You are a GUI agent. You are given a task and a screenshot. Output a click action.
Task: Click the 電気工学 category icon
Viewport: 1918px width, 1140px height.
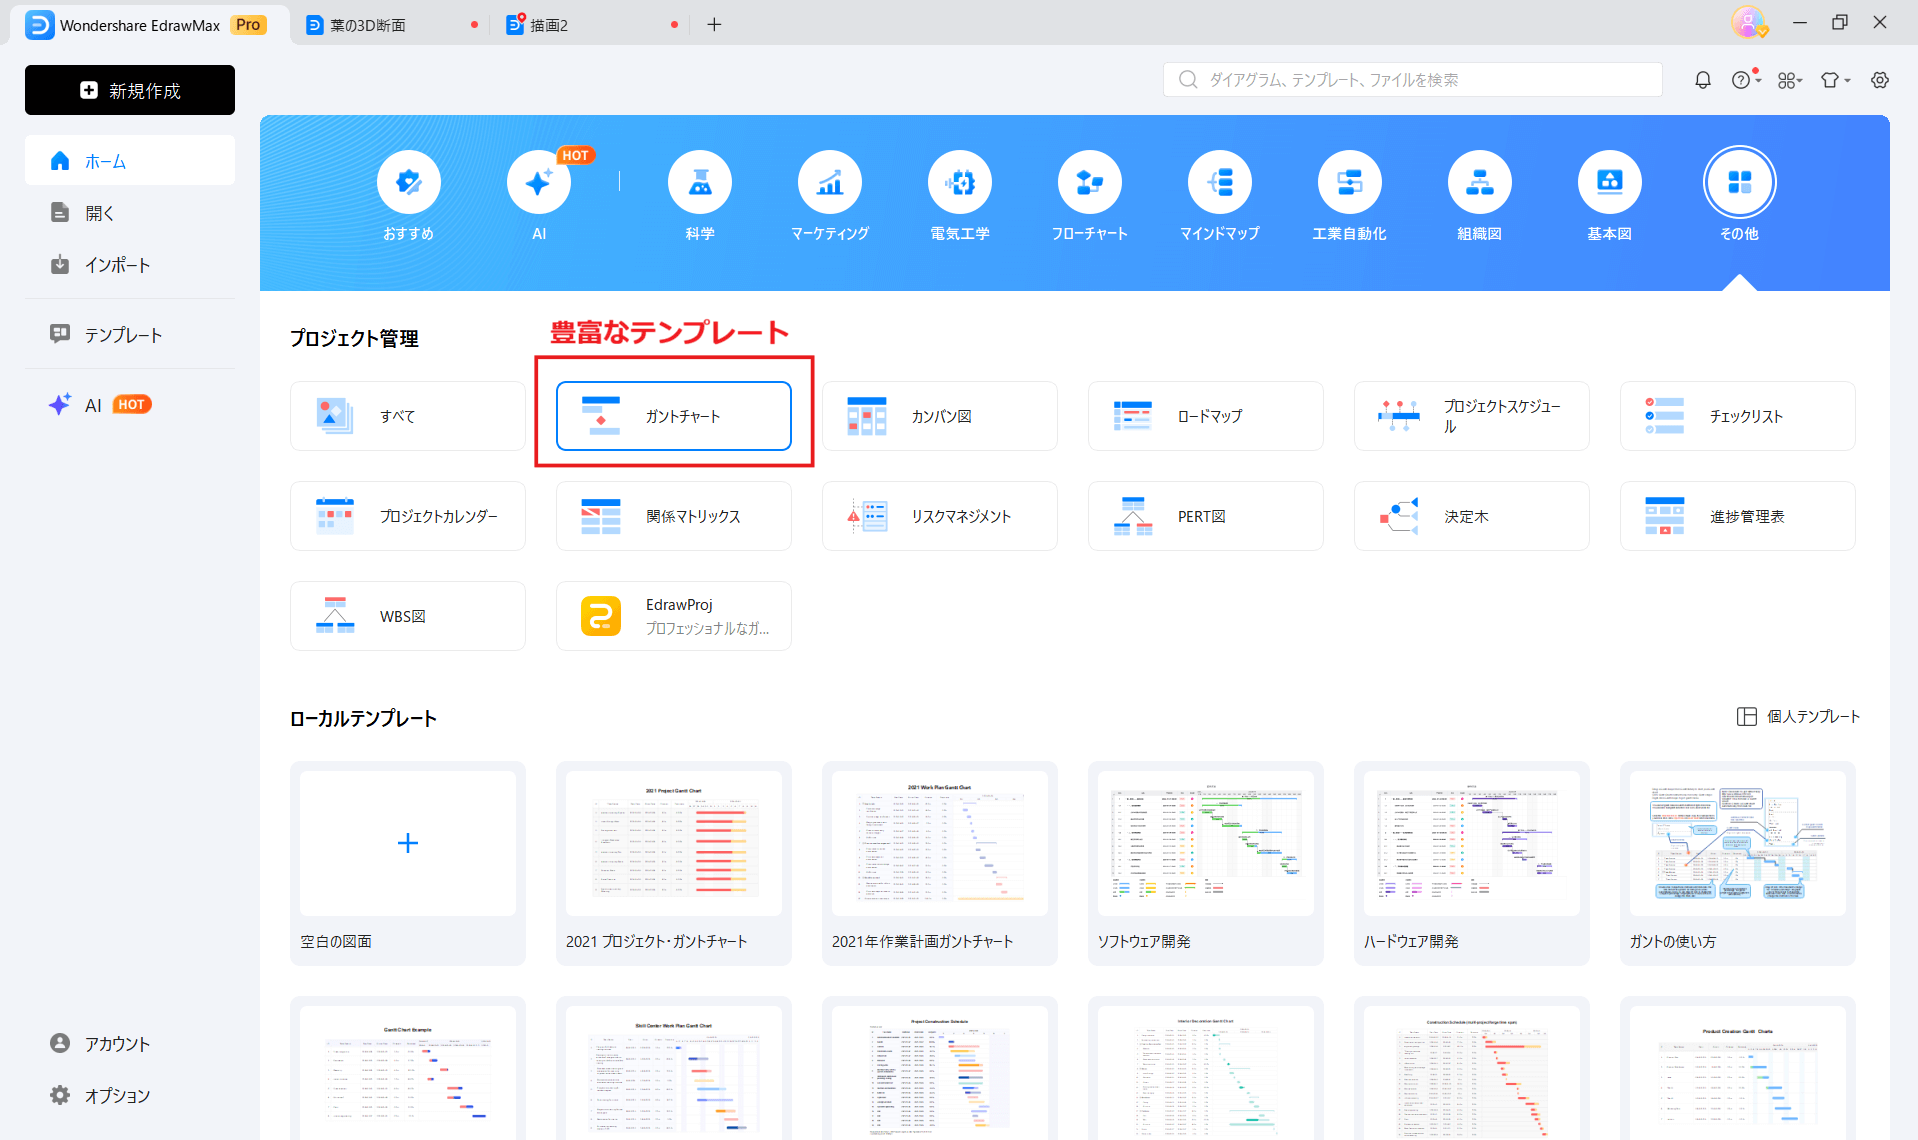click(959, 183)
